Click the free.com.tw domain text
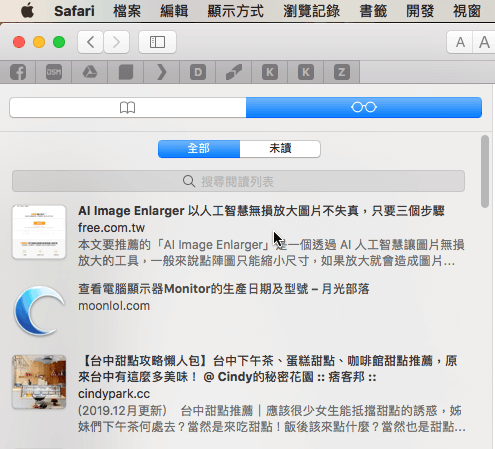The width and height of the screenshot is (495, 449). coord(111,228)
